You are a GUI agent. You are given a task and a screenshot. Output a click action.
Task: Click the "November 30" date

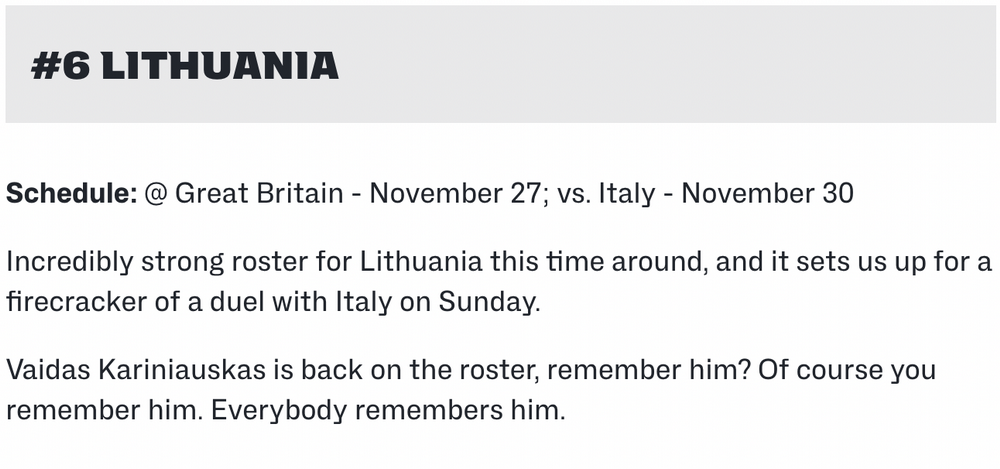[x=767, y=193]
